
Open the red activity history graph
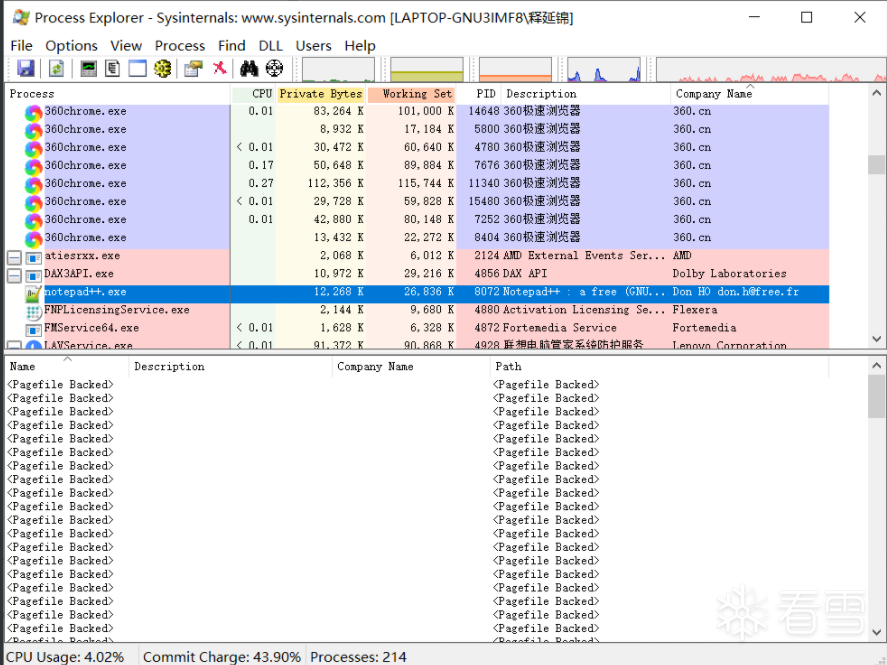[x=771, y=70]
